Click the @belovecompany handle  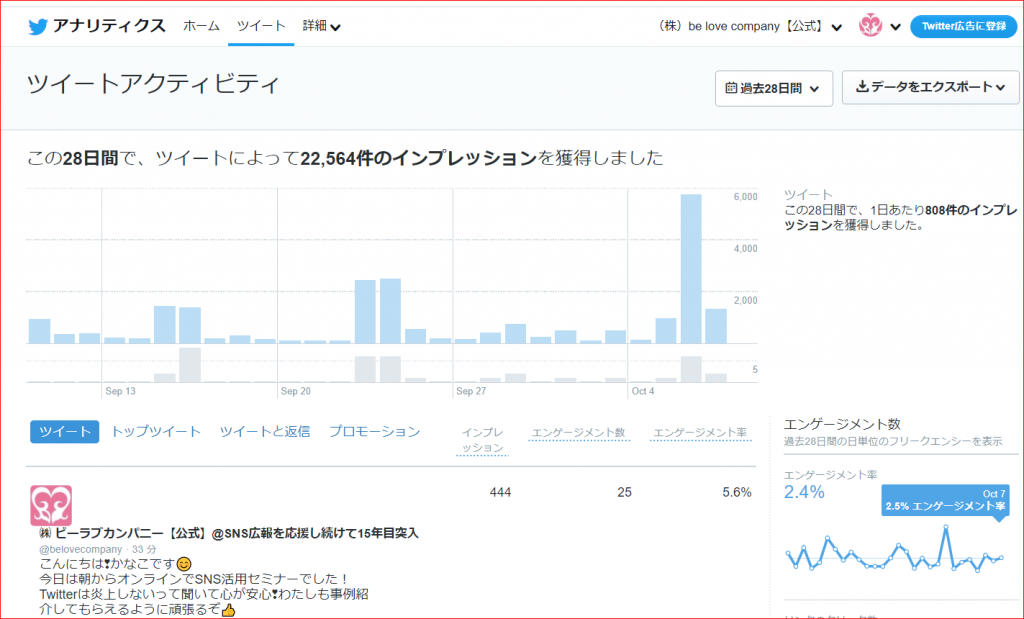(80, 549)
